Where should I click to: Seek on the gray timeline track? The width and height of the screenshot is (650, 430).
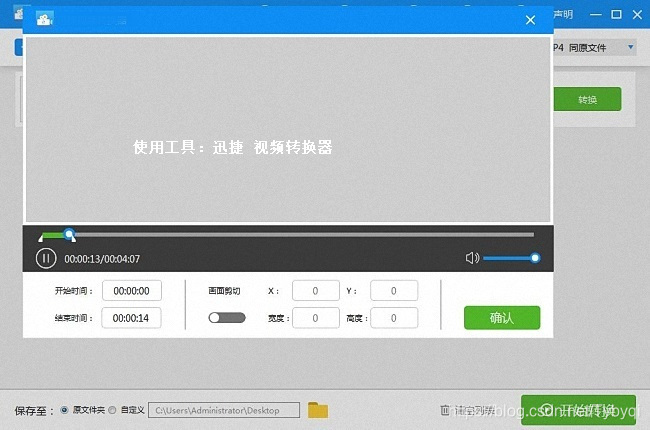305,235
